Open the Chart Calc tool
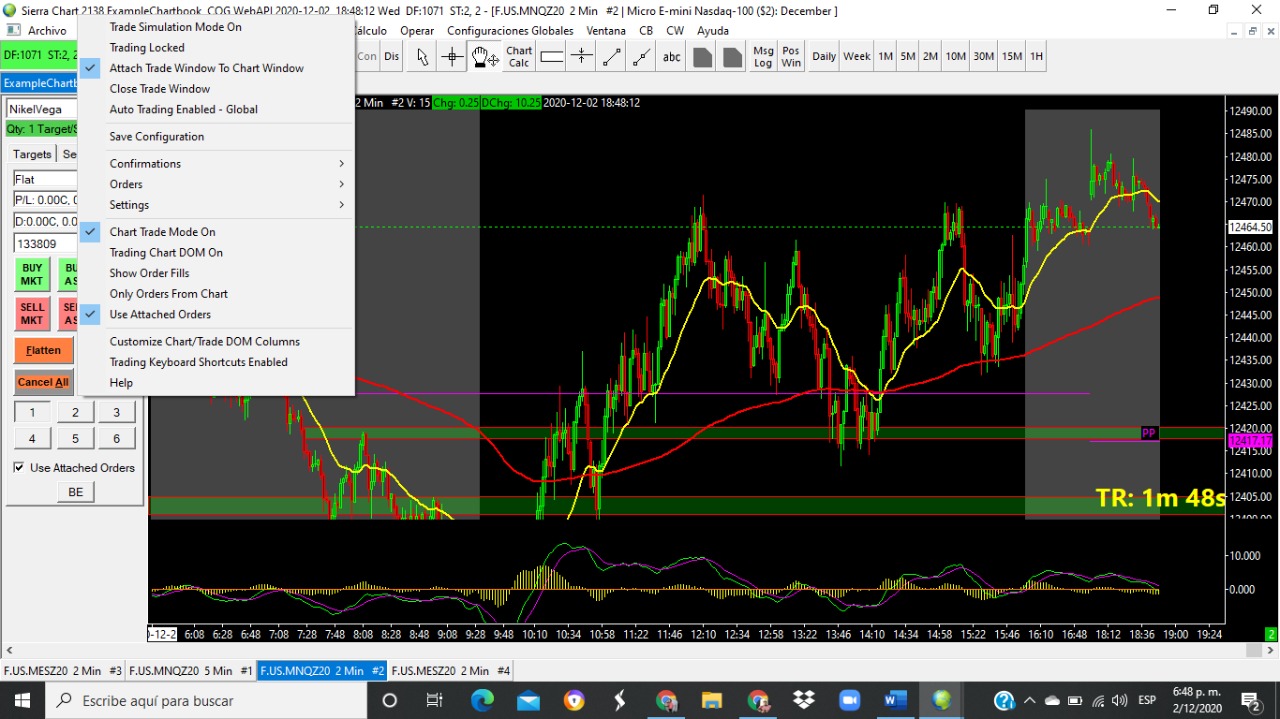The width and height of the screenshot is (1280, 719). pos(519,57)
